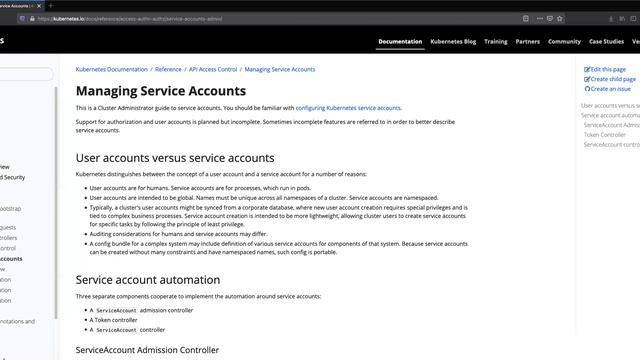
Task: Jump to ServiceAccount Admission TOC entry
Action: (611, 125)
